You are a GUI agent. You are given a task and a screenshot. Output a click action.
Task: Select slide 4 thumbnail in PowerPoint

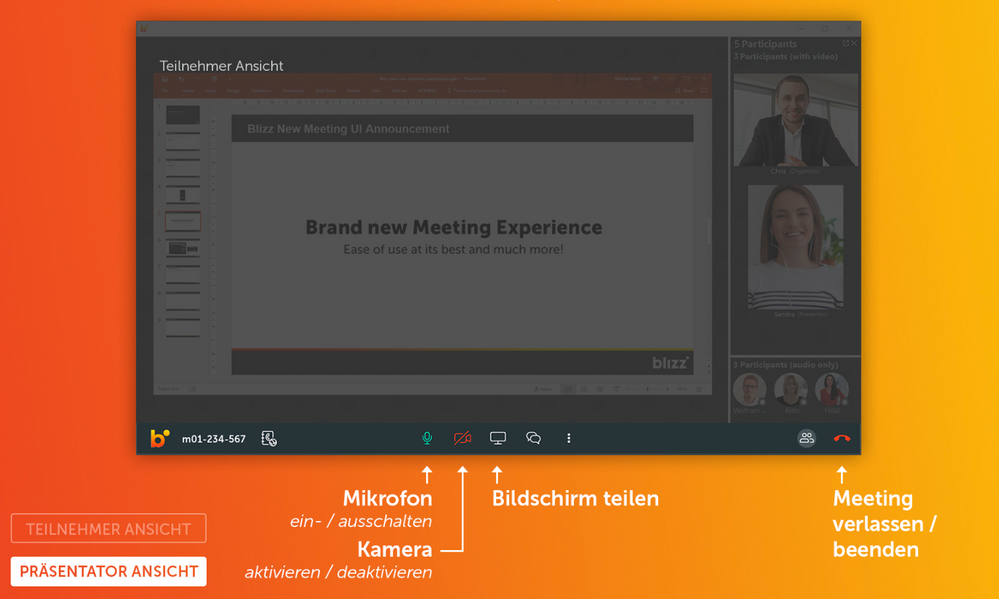(x=183, y=194)
